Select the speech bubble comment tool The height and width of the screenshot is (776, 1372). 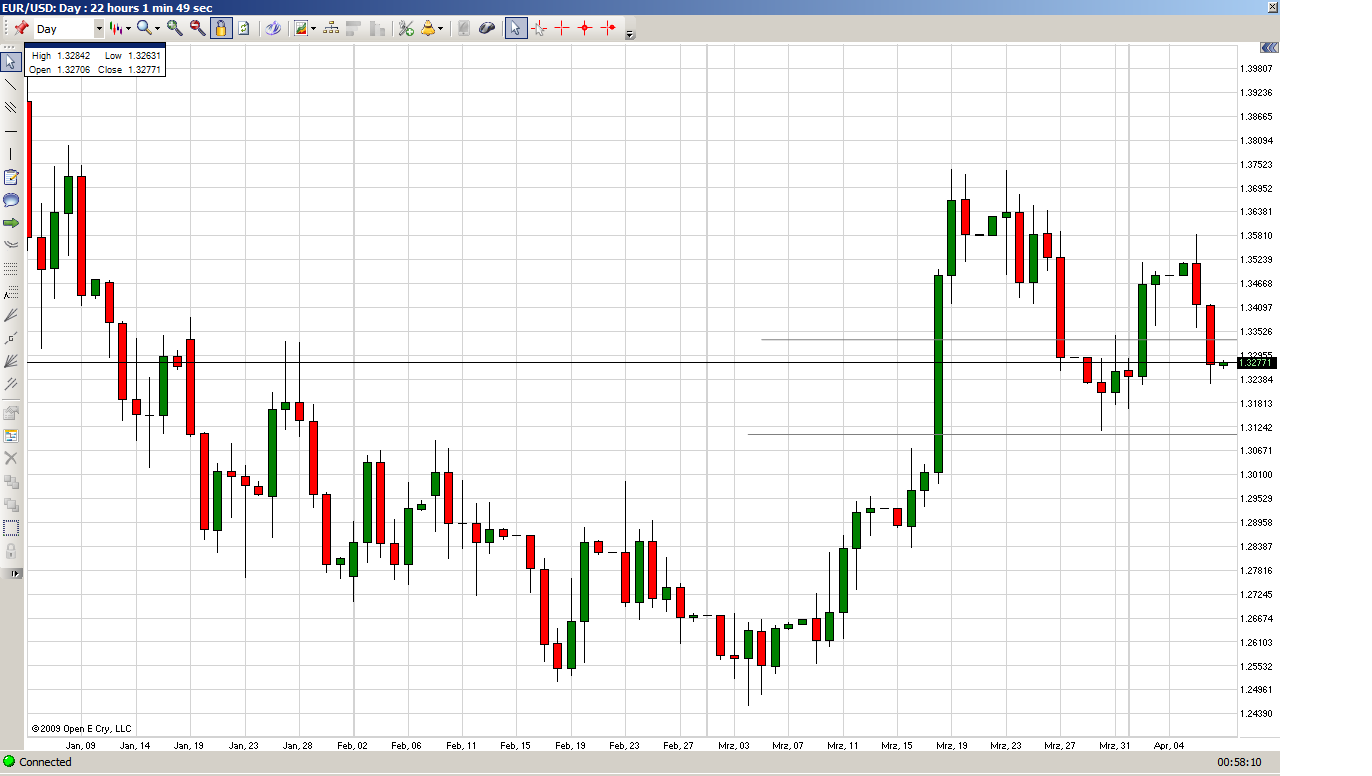[x=11, y=200]
